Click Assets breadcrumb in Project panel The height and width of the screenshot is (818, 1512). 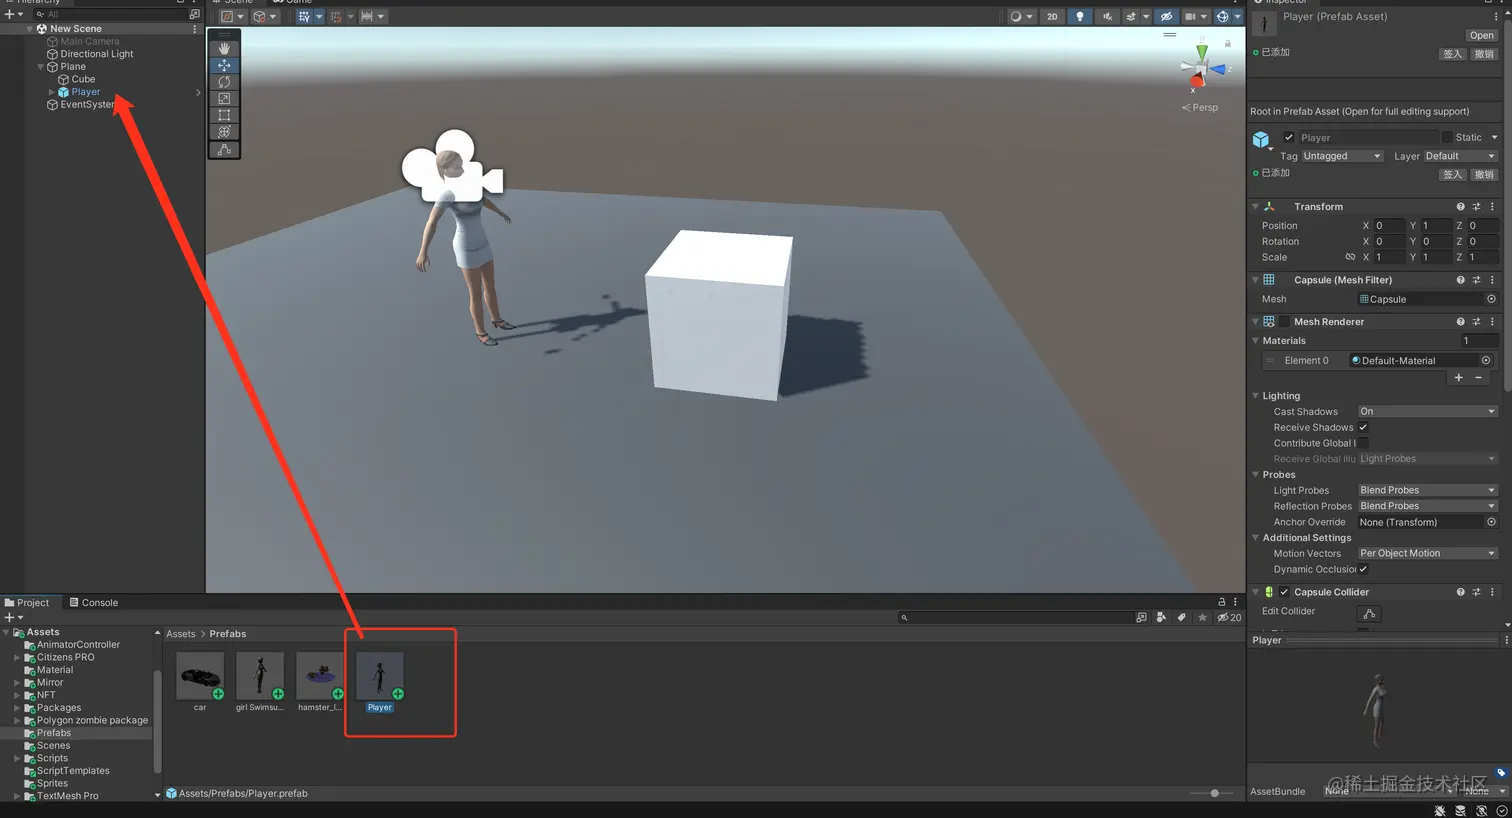tap(181, 634)
